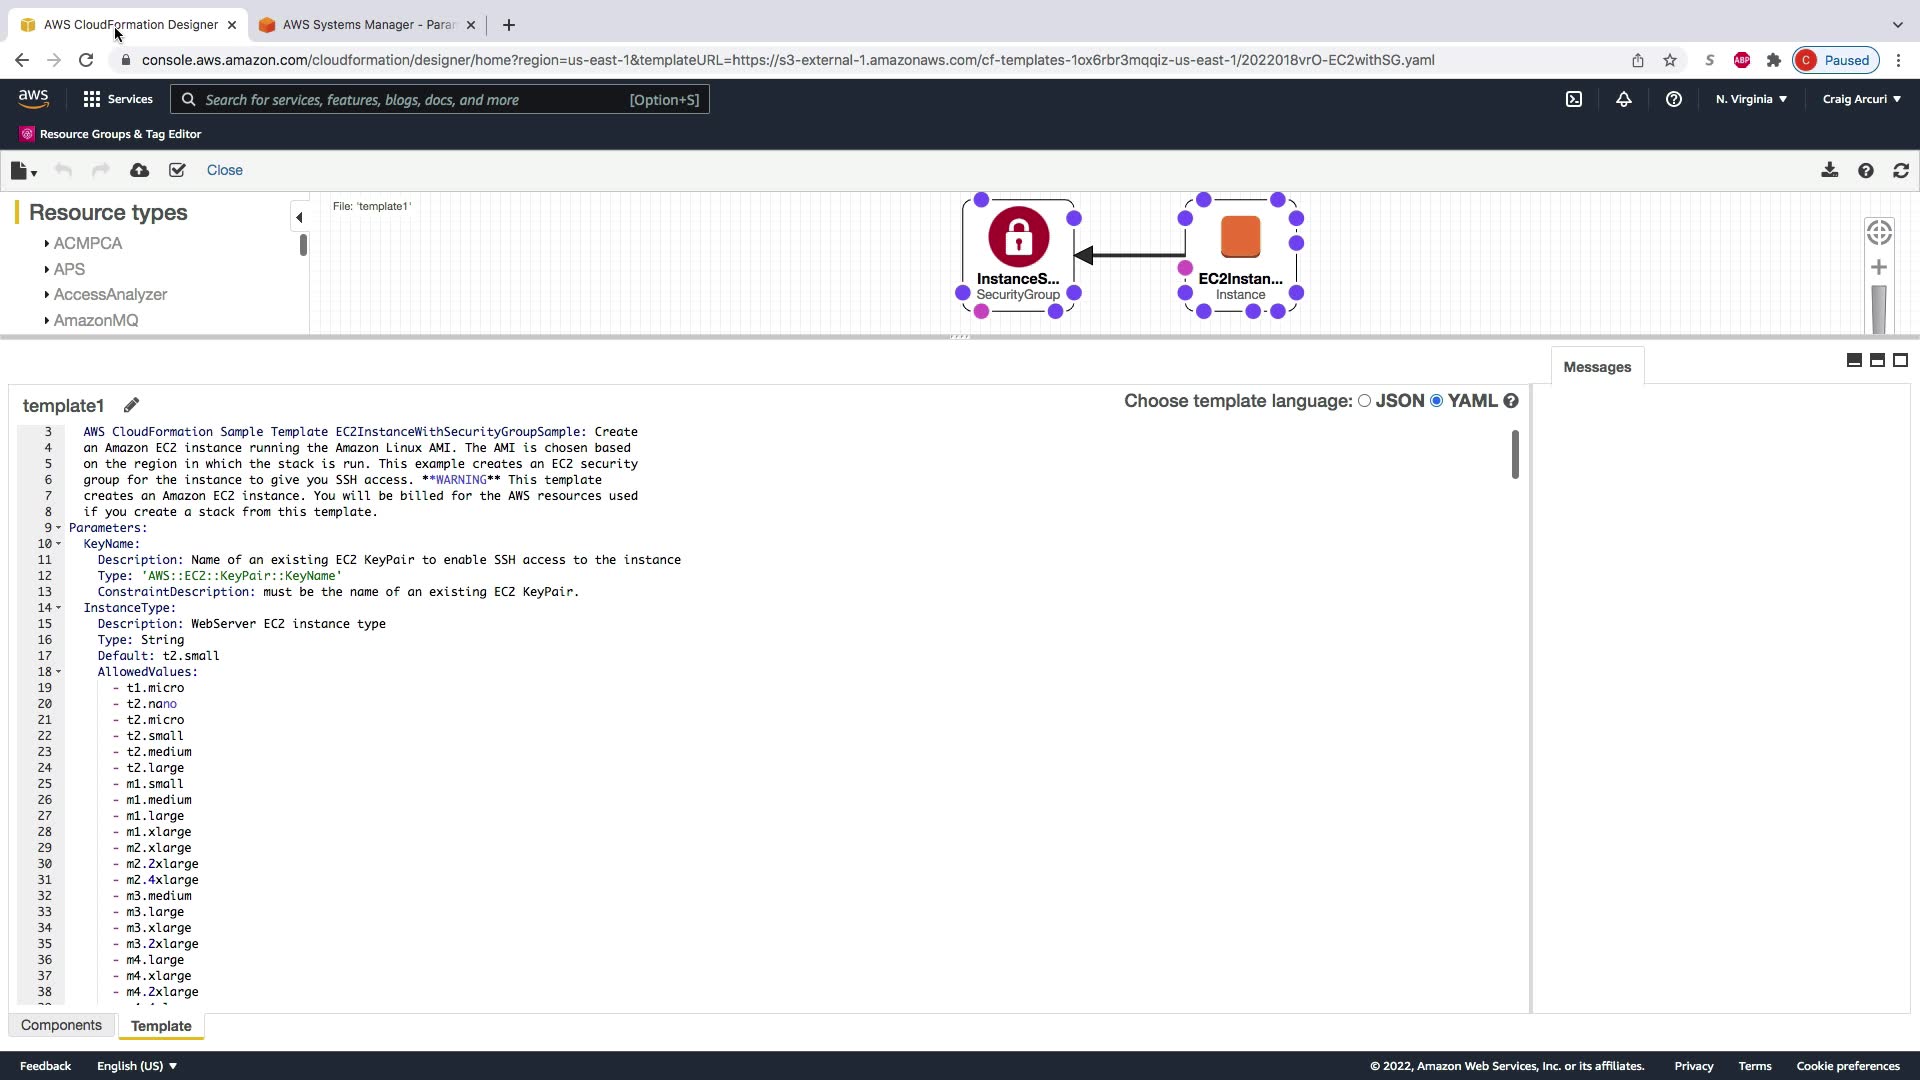This screenshot has width=1920, height=1080.
Task: Click the Create stack cloud upload icon
Action: [x=140, y=170]
